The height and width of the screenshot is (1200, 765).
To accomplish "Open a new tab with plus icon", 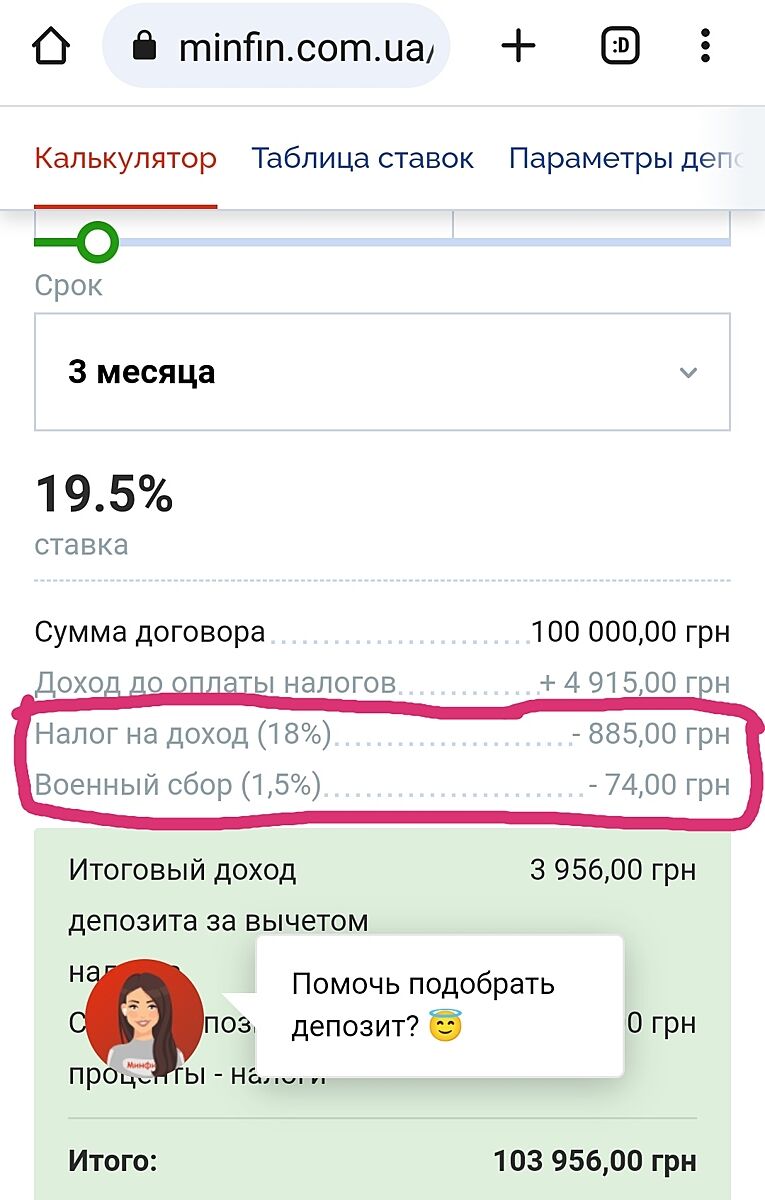I will point(518,47).
